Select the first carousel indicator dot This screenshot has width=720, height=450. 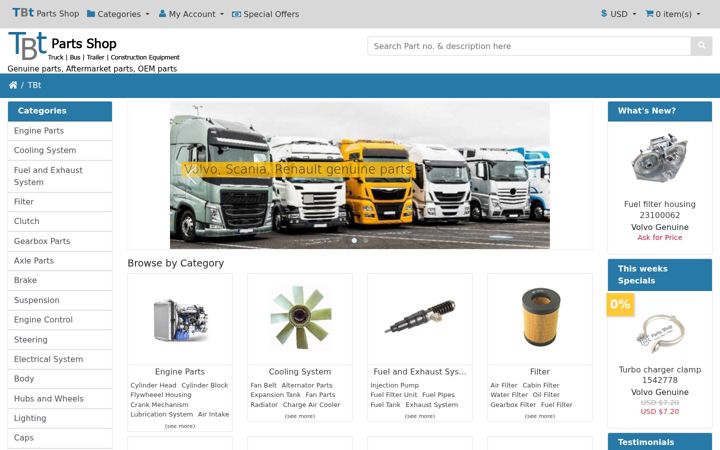[354, 240]
